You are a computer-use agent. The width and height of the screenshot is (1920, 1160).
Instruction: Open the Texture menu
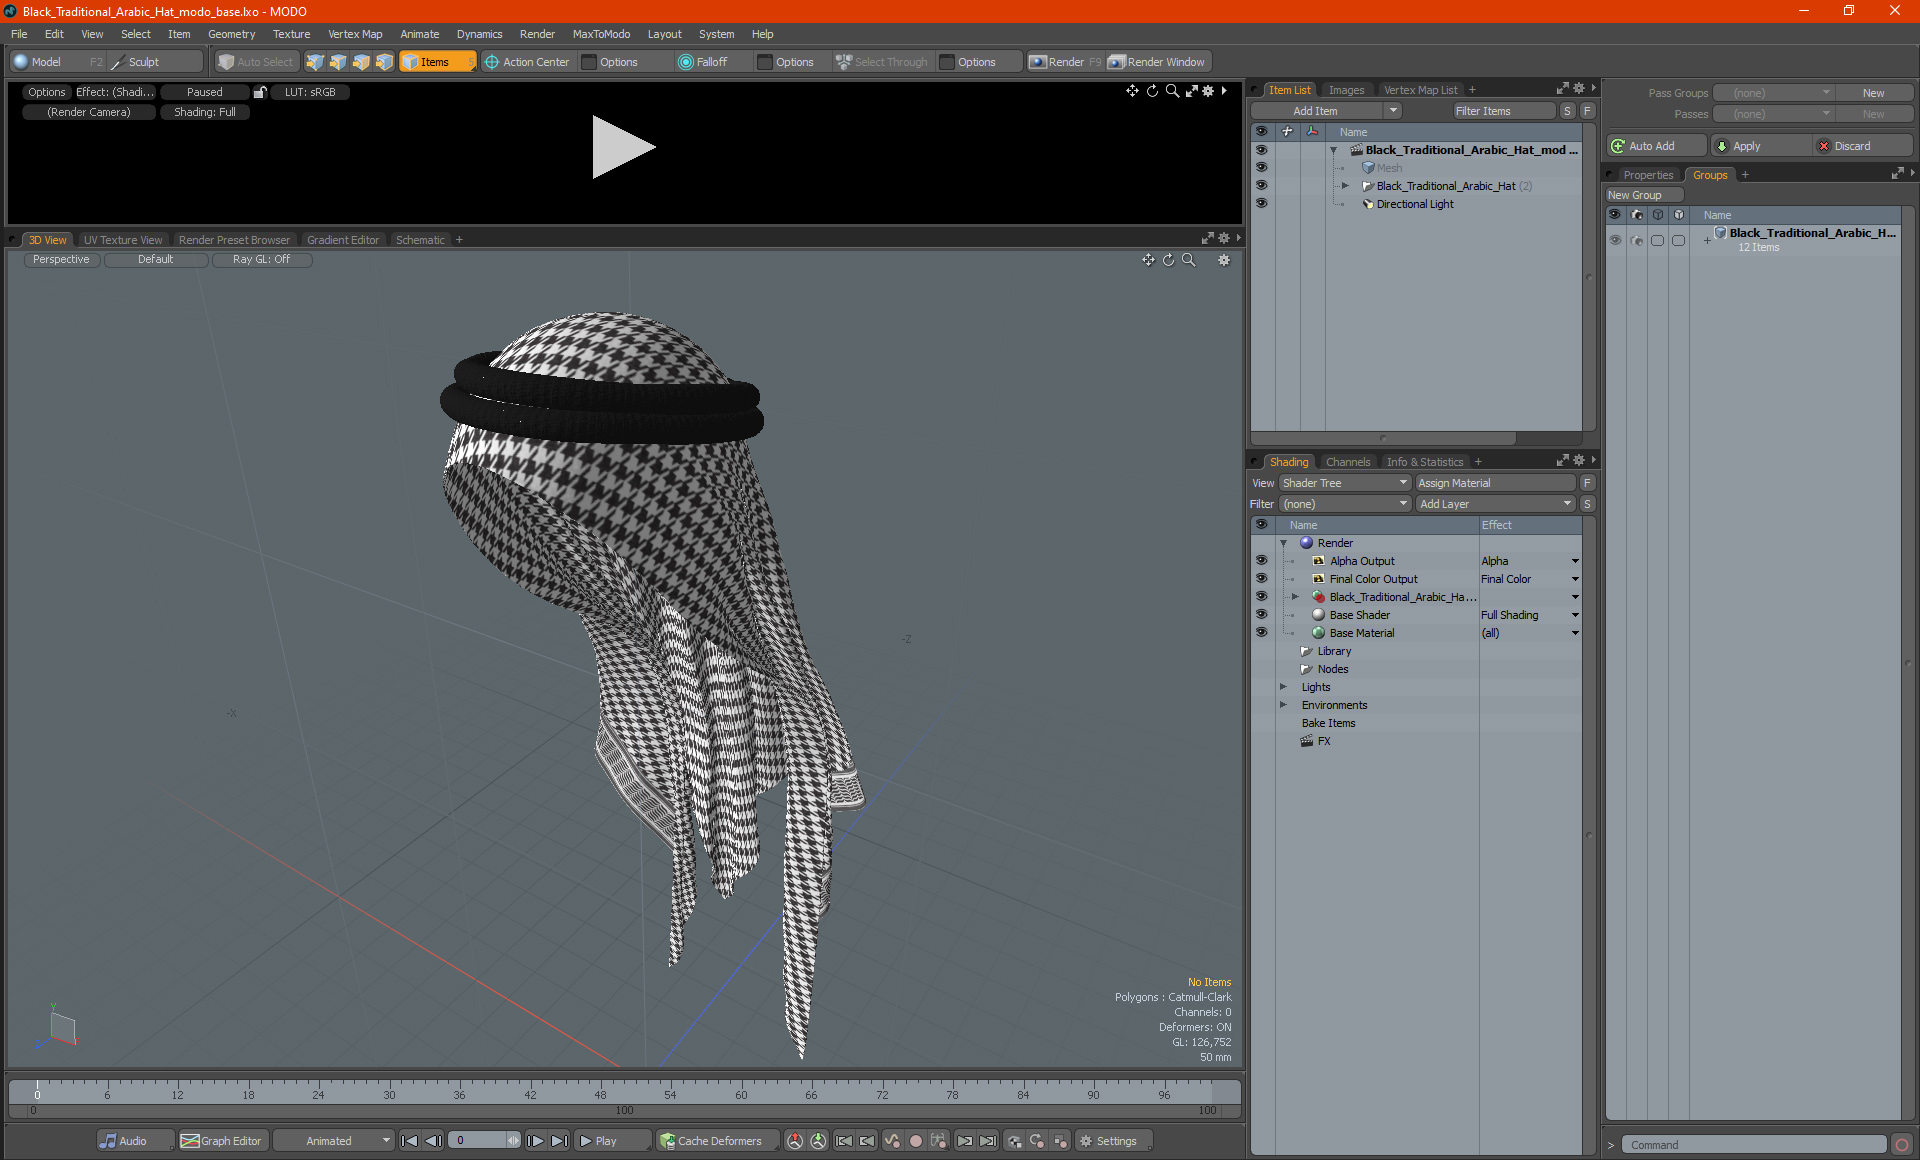pos(291,34)
